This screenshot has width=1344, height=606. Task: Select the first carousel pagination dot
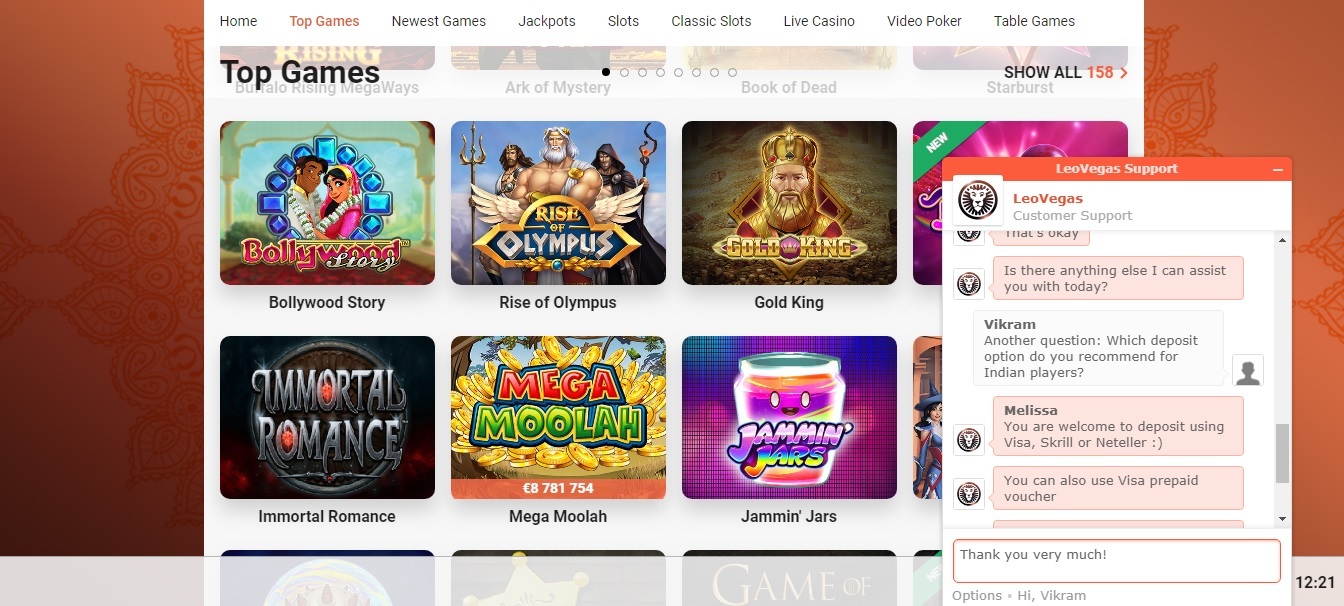(606, 72)
